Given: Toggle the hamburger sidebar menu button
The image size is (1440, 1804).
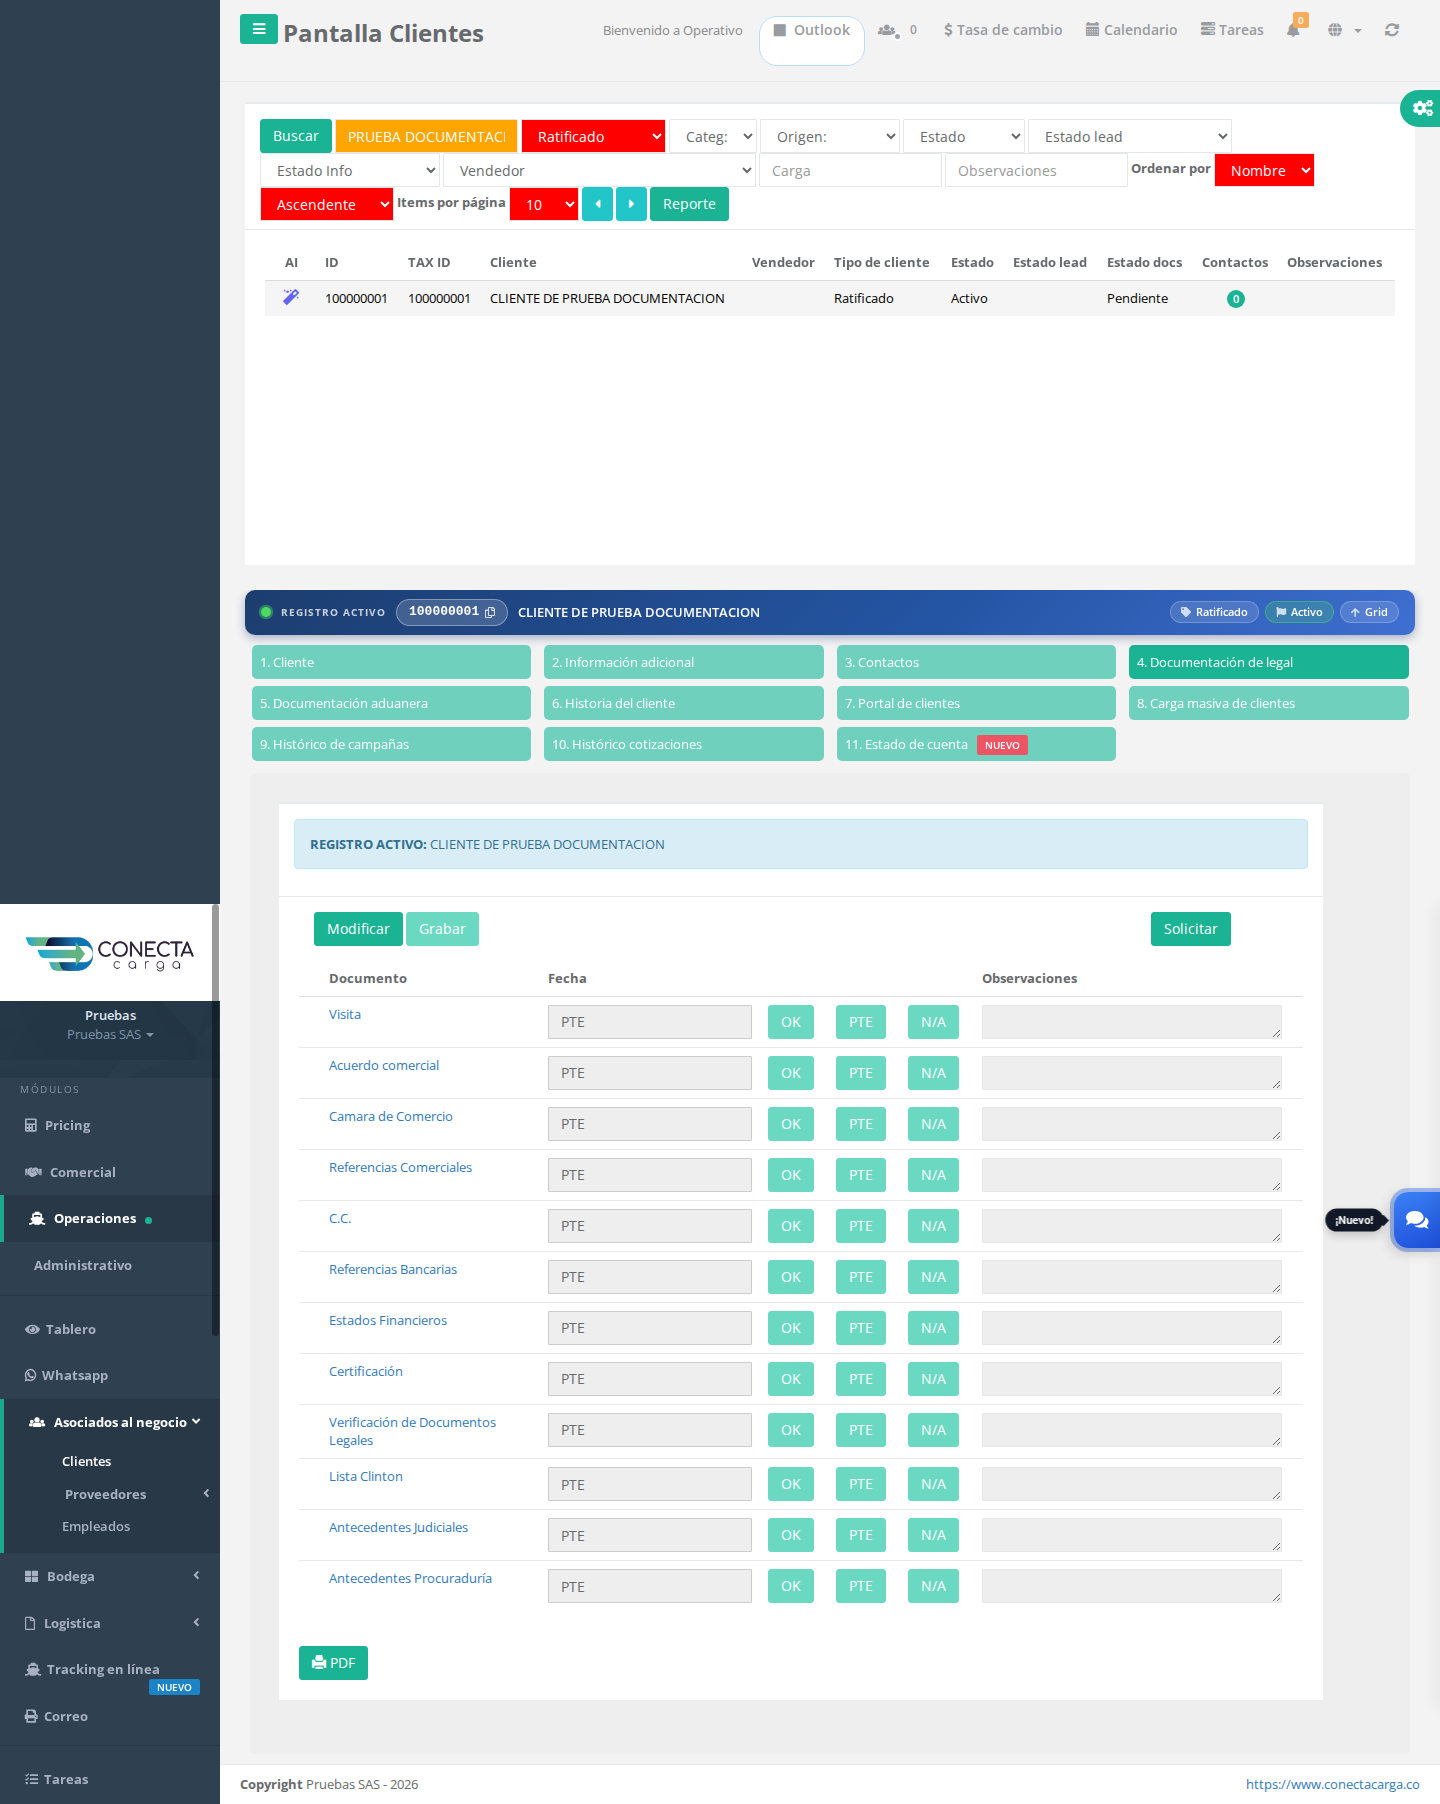Looking at the screenshot, I should pos(259,29).
